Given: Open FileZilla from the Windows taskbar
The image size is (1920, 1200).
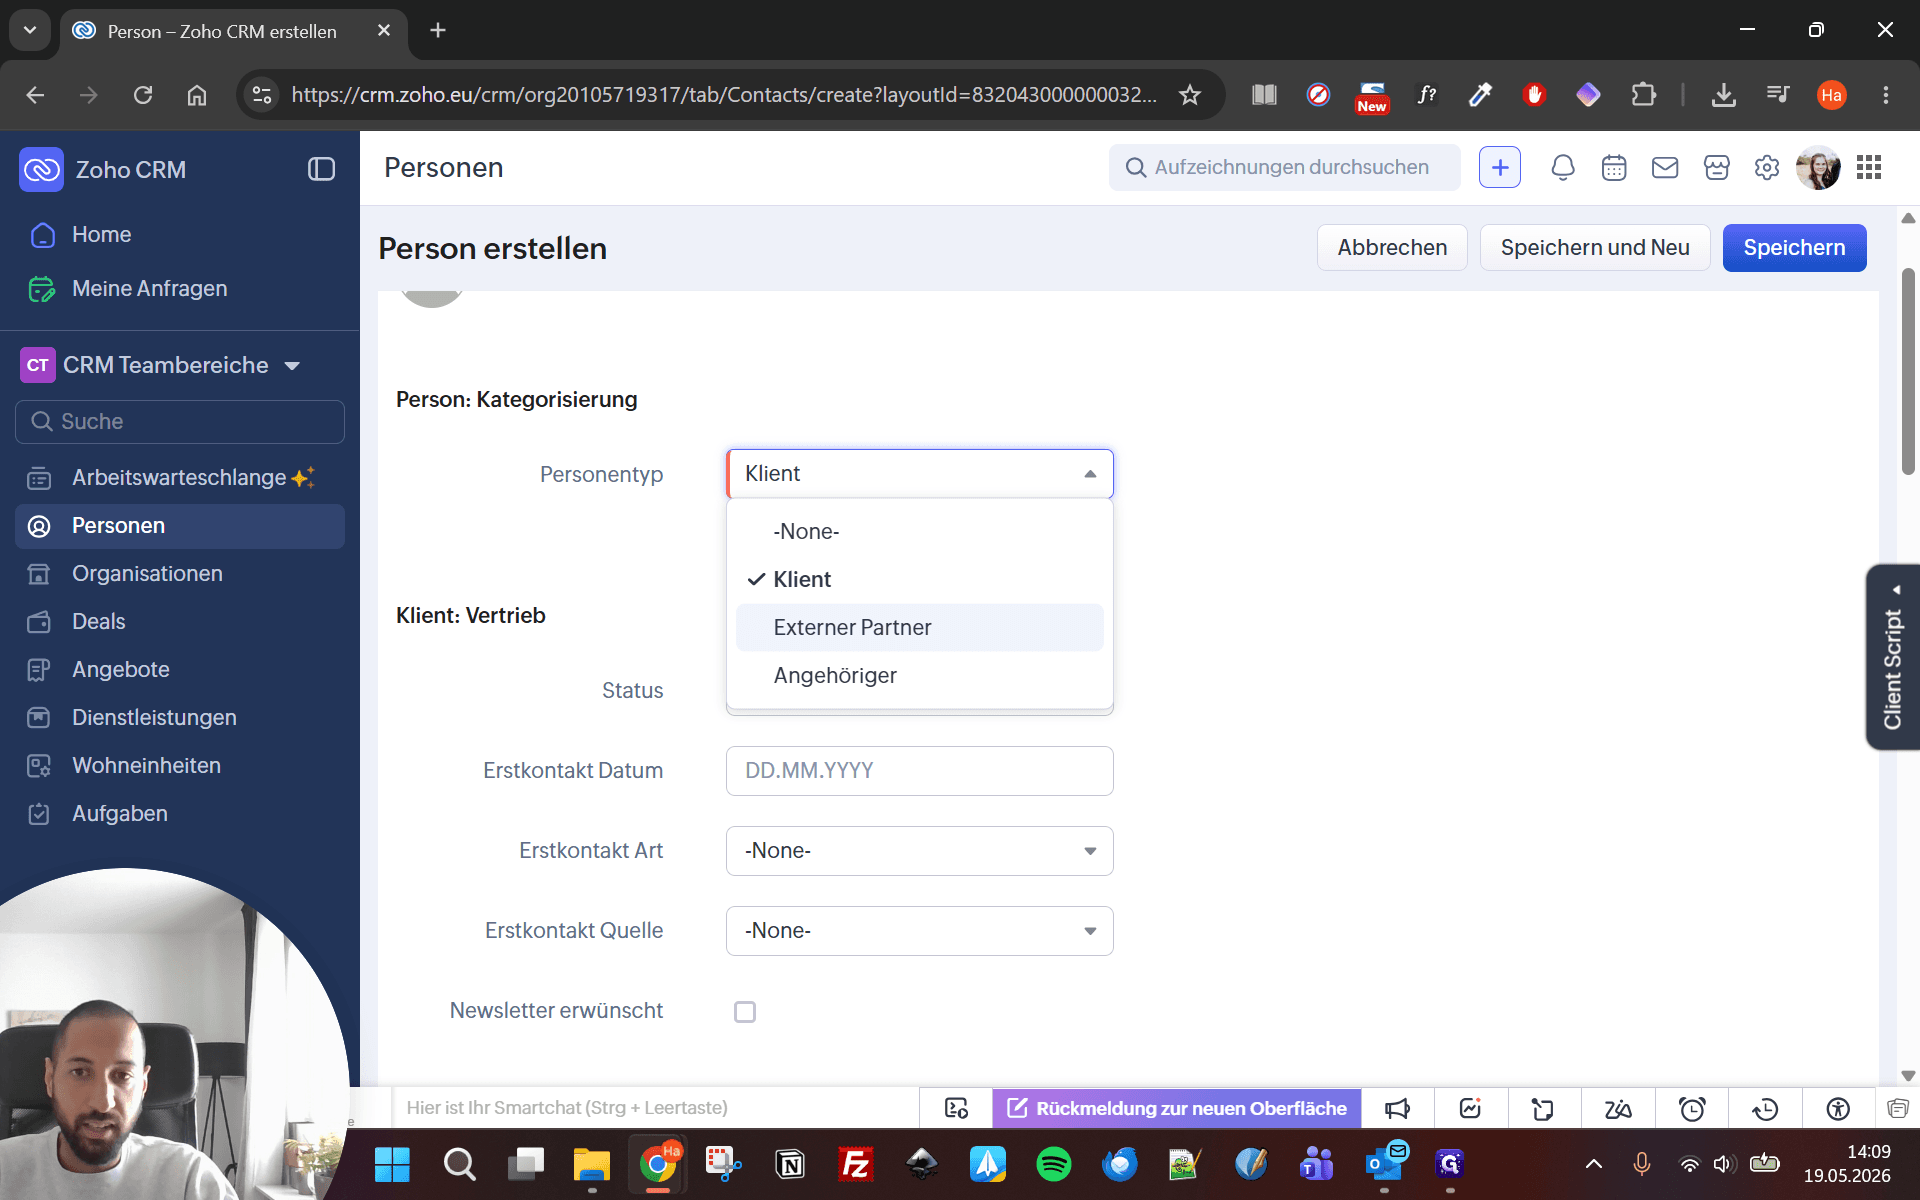Looking at the screenshot, I should pos(856,1164).
